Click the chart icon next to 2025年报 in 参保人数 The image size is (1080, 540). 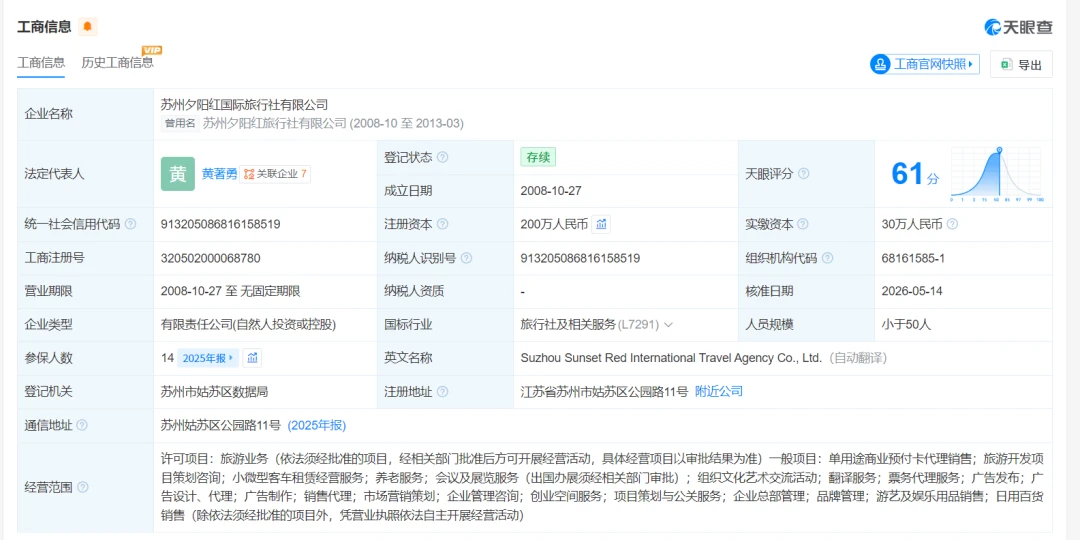(x=253, y=357)
